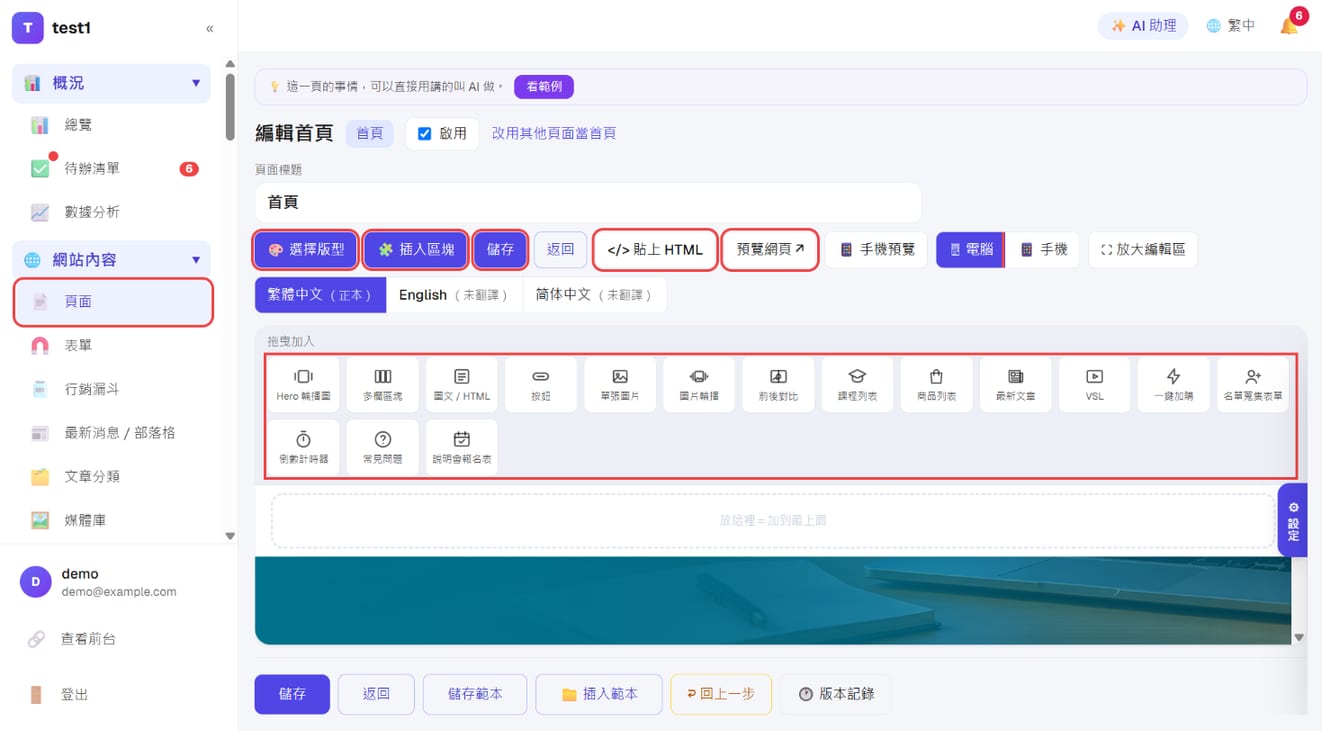Select the 前後對比 block

(778, 385)
